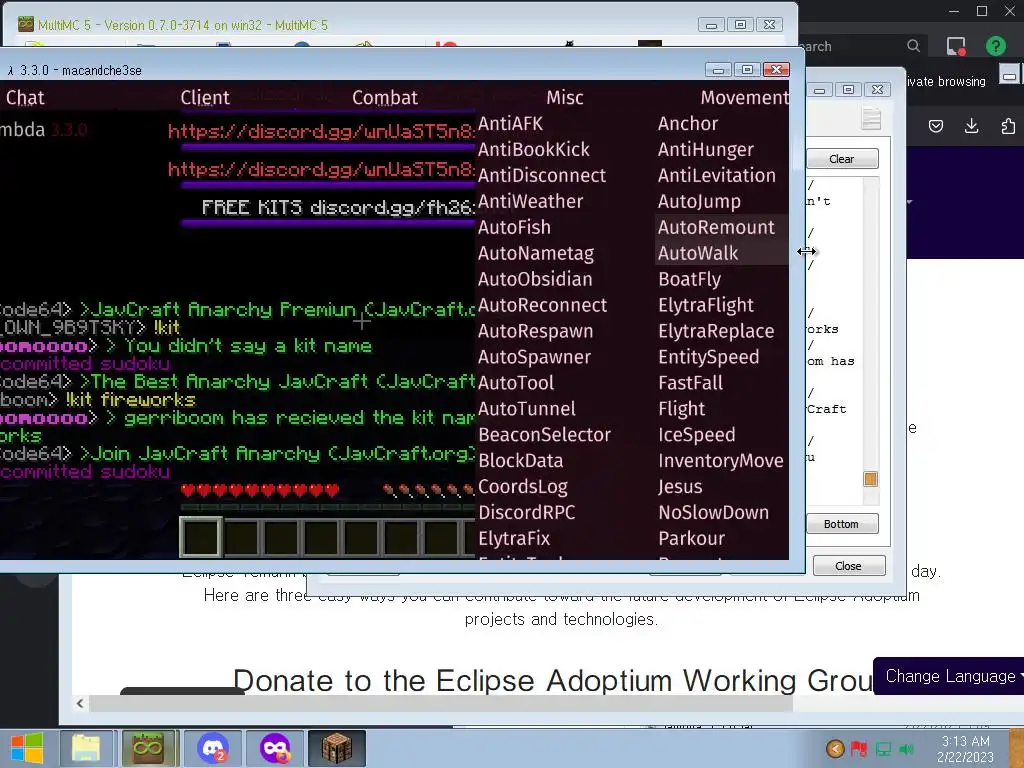Toggle ElytraReplace module
Viewport: 1024px width, 768px height.
point(716,330)
